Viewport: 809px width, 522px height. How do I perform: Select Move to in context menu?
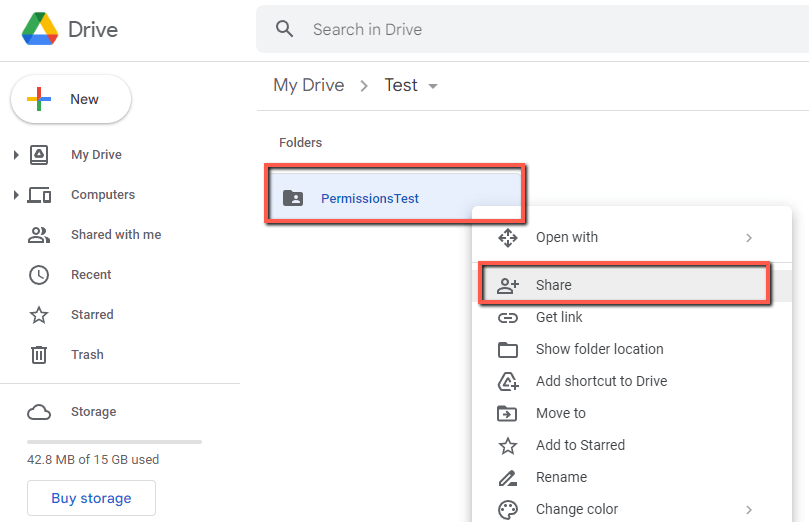tap(560, 413)
